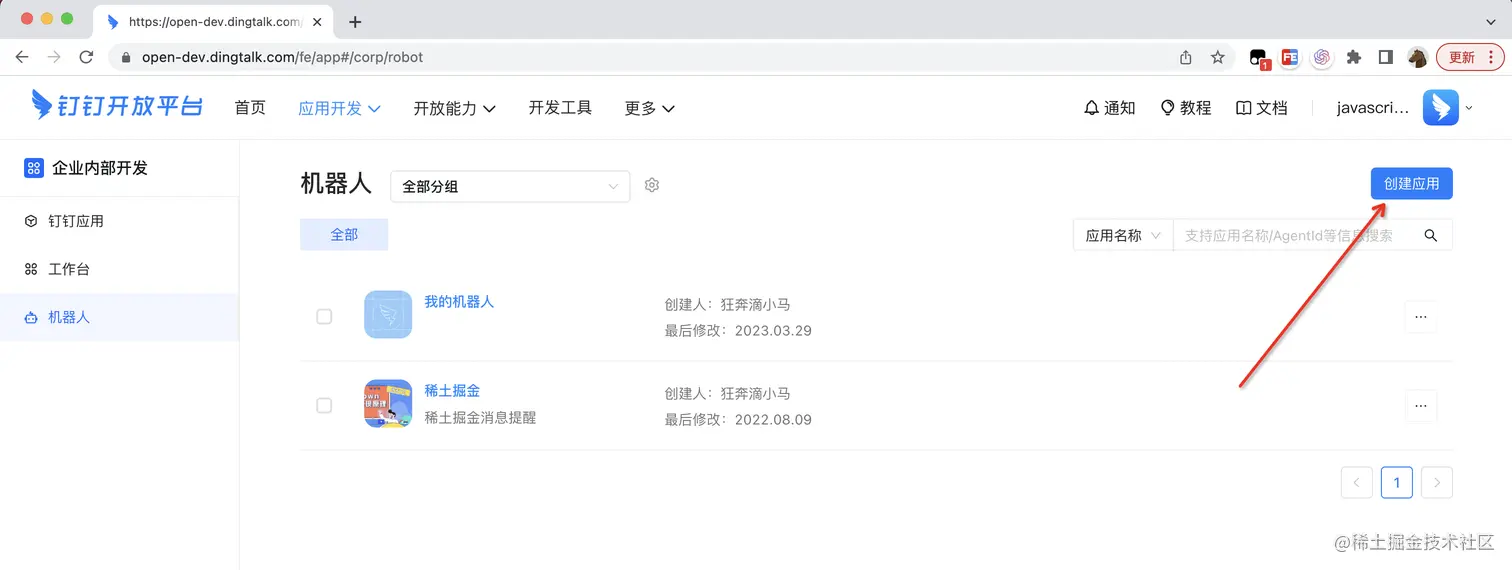This screenshot has height=570, width=1512.
Task: Click the extension icon with red badge
Action: coord(1260,59)
